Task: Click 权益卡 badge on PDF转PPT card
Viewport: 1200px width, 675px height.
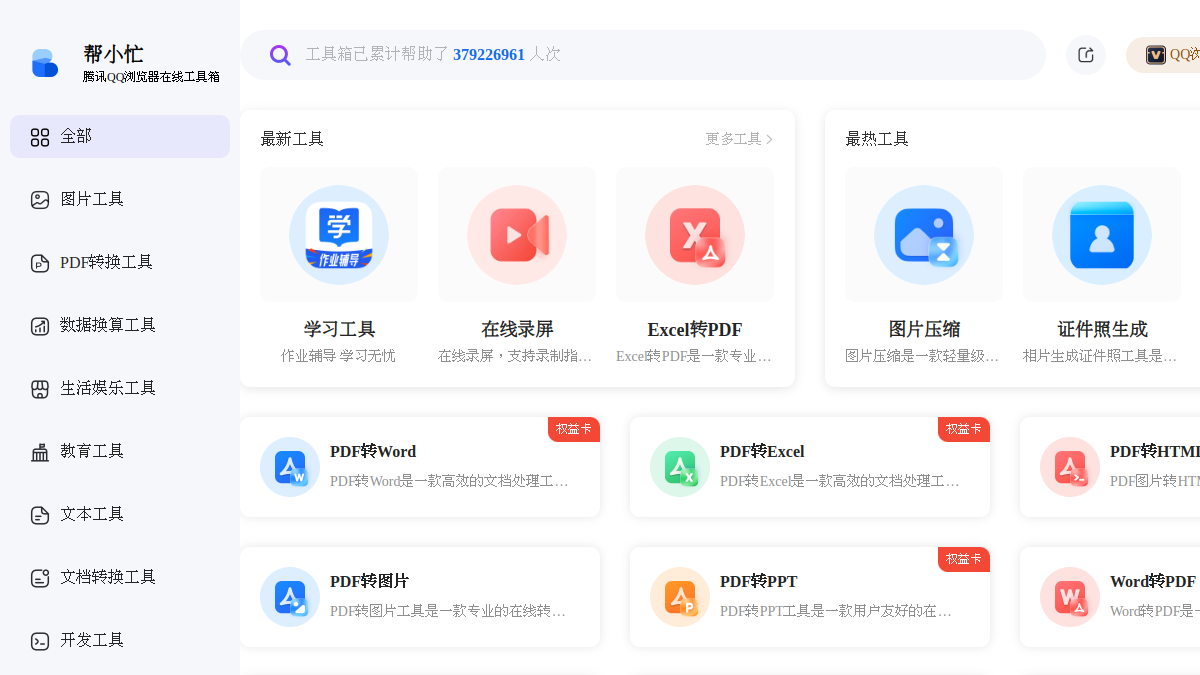Action: click(x=964, y=559)
